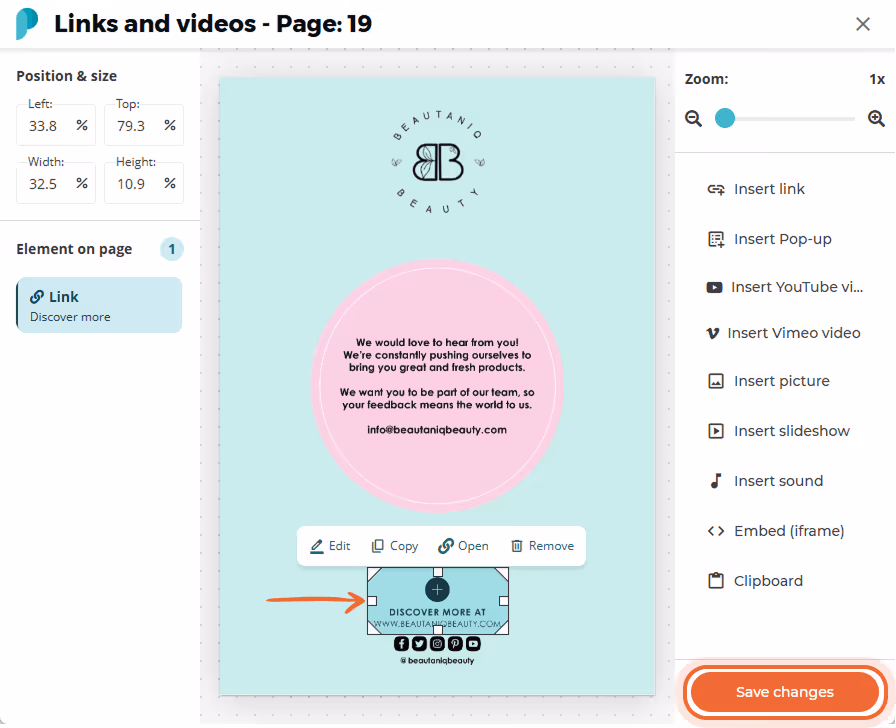
Task: Click Remove in the link toolbar
Action: coord(542,546)
